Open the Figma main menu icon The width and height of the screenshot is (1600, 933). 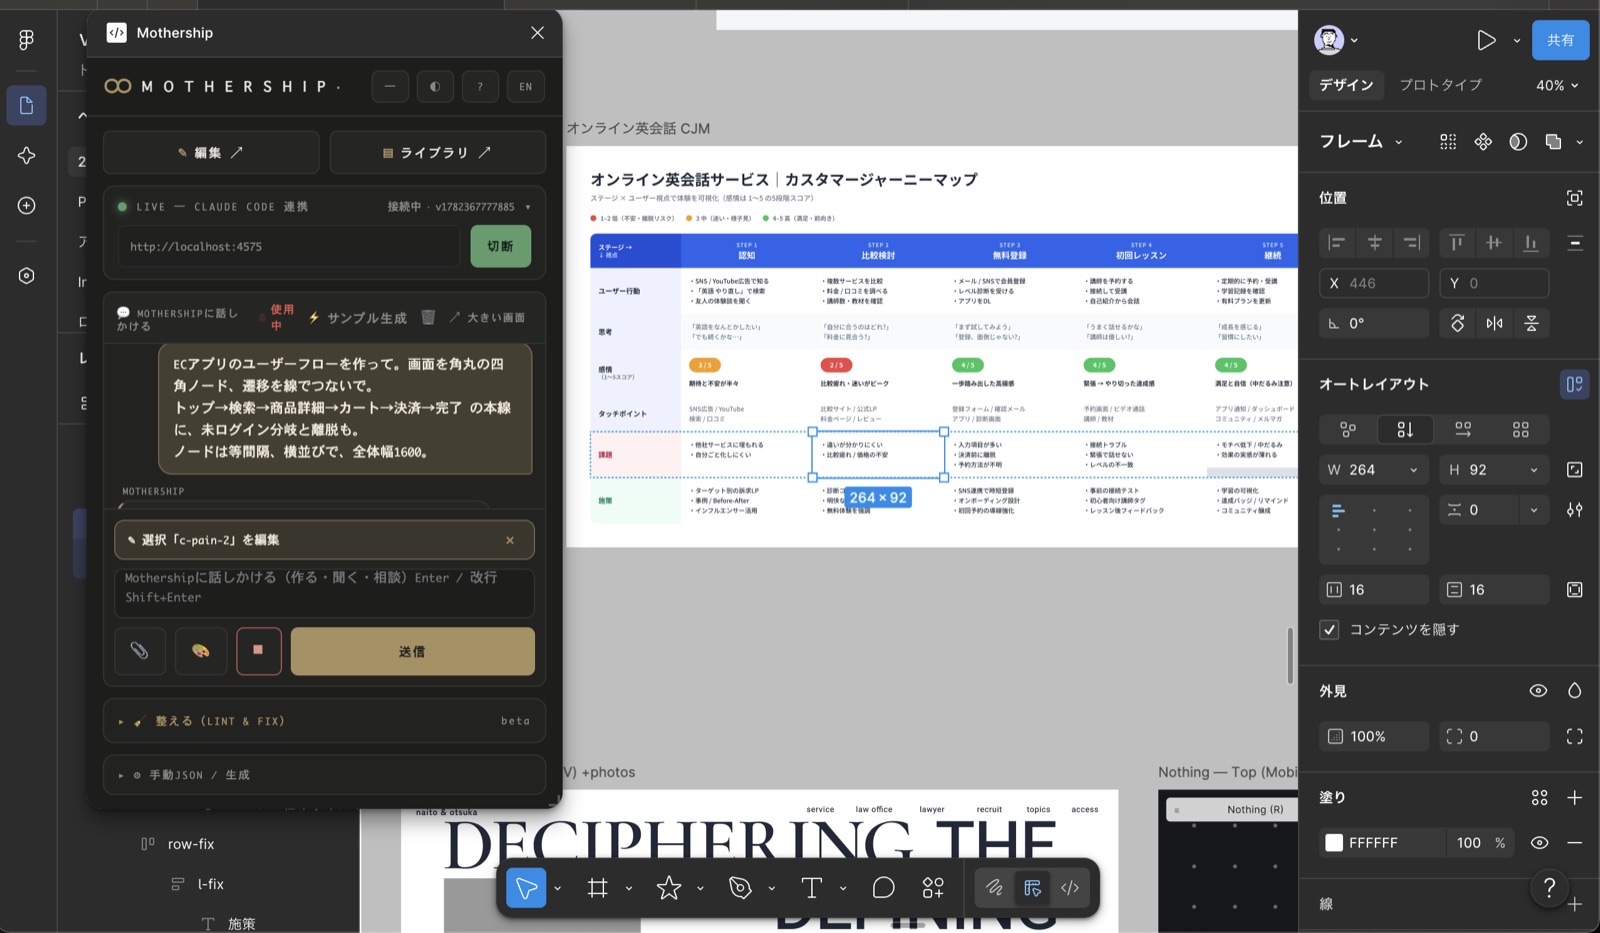pos(27,39)
